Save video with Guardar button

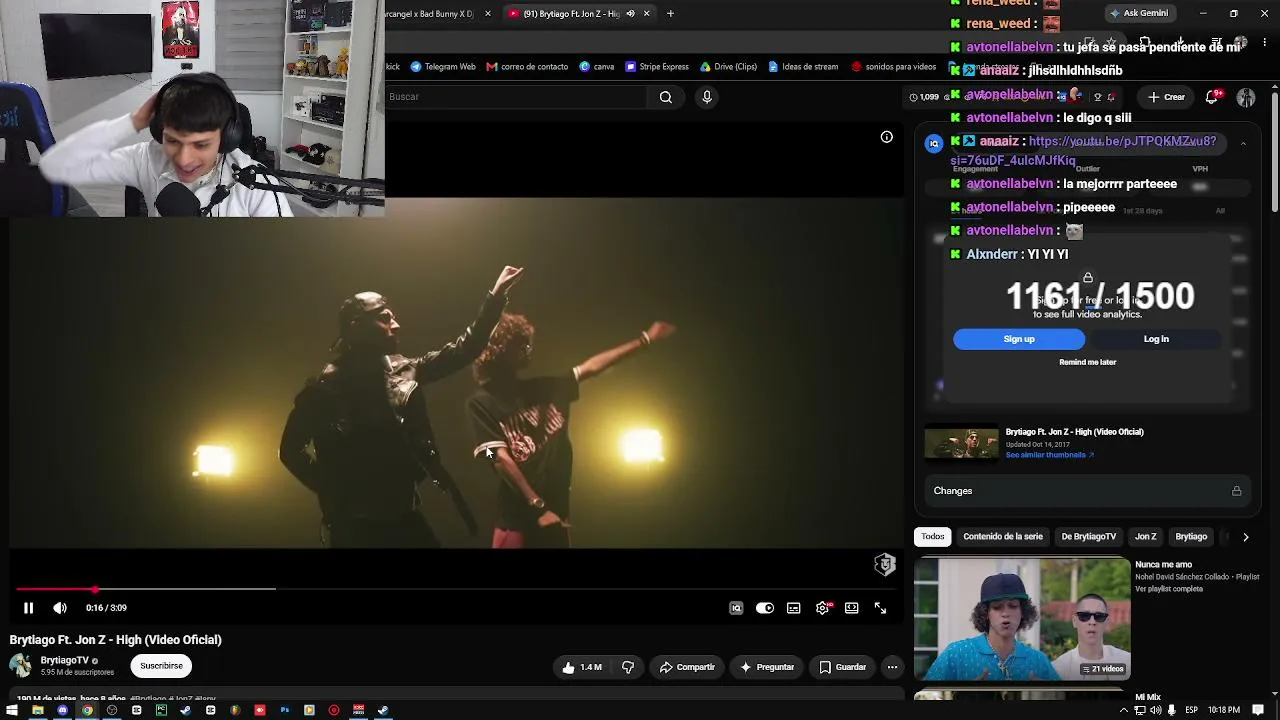coord(842,667)
